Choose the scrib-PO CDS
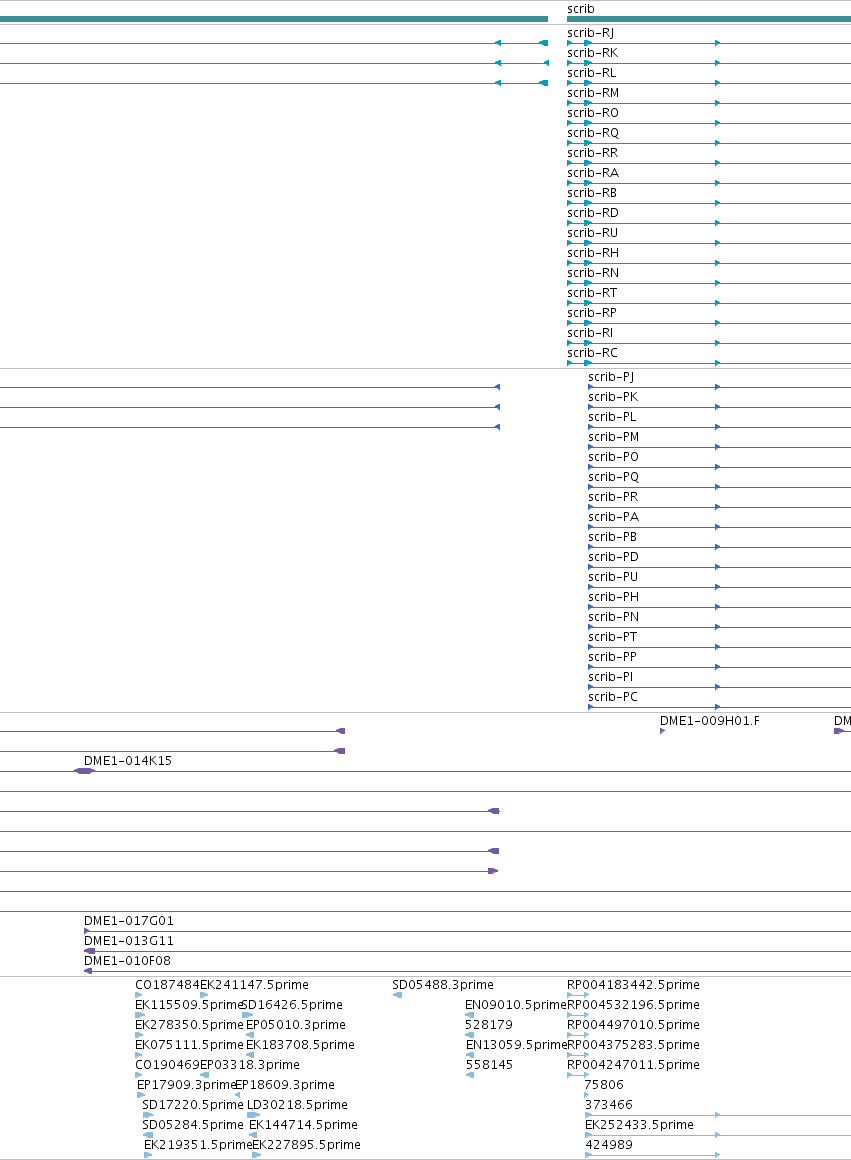 coord(613,456)
